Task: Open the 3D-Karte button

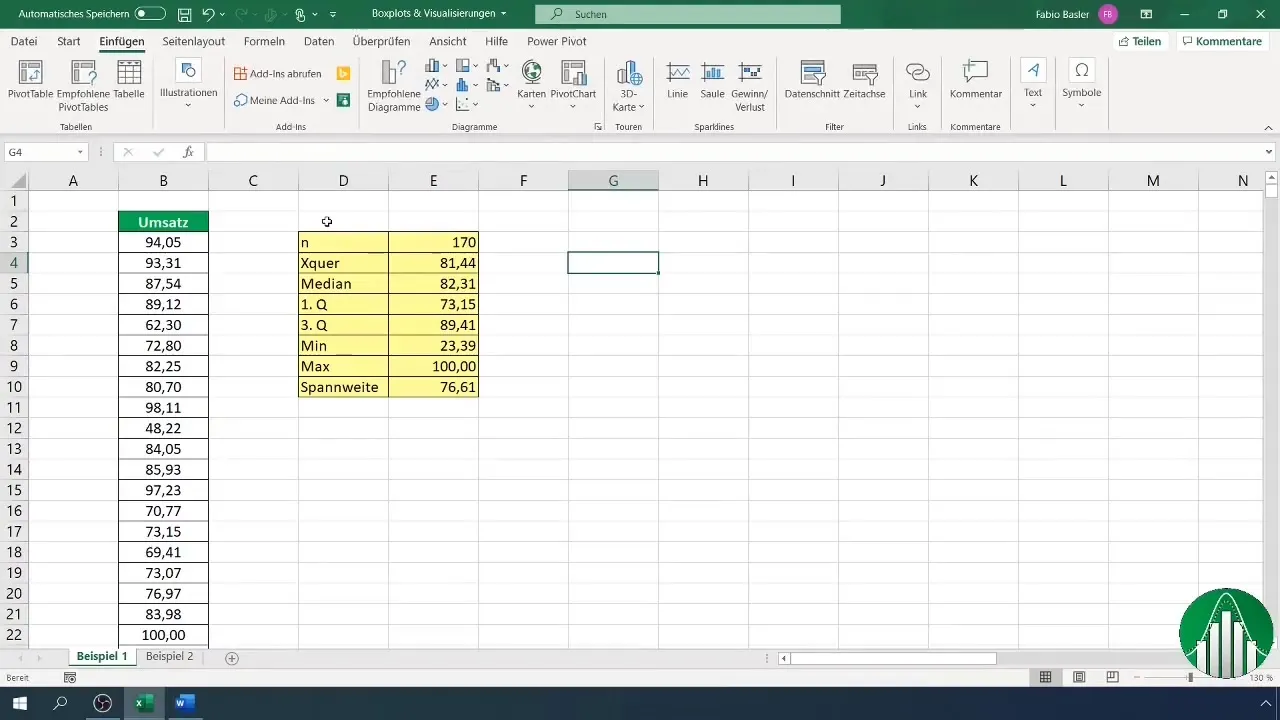Action: pos(628,85)
